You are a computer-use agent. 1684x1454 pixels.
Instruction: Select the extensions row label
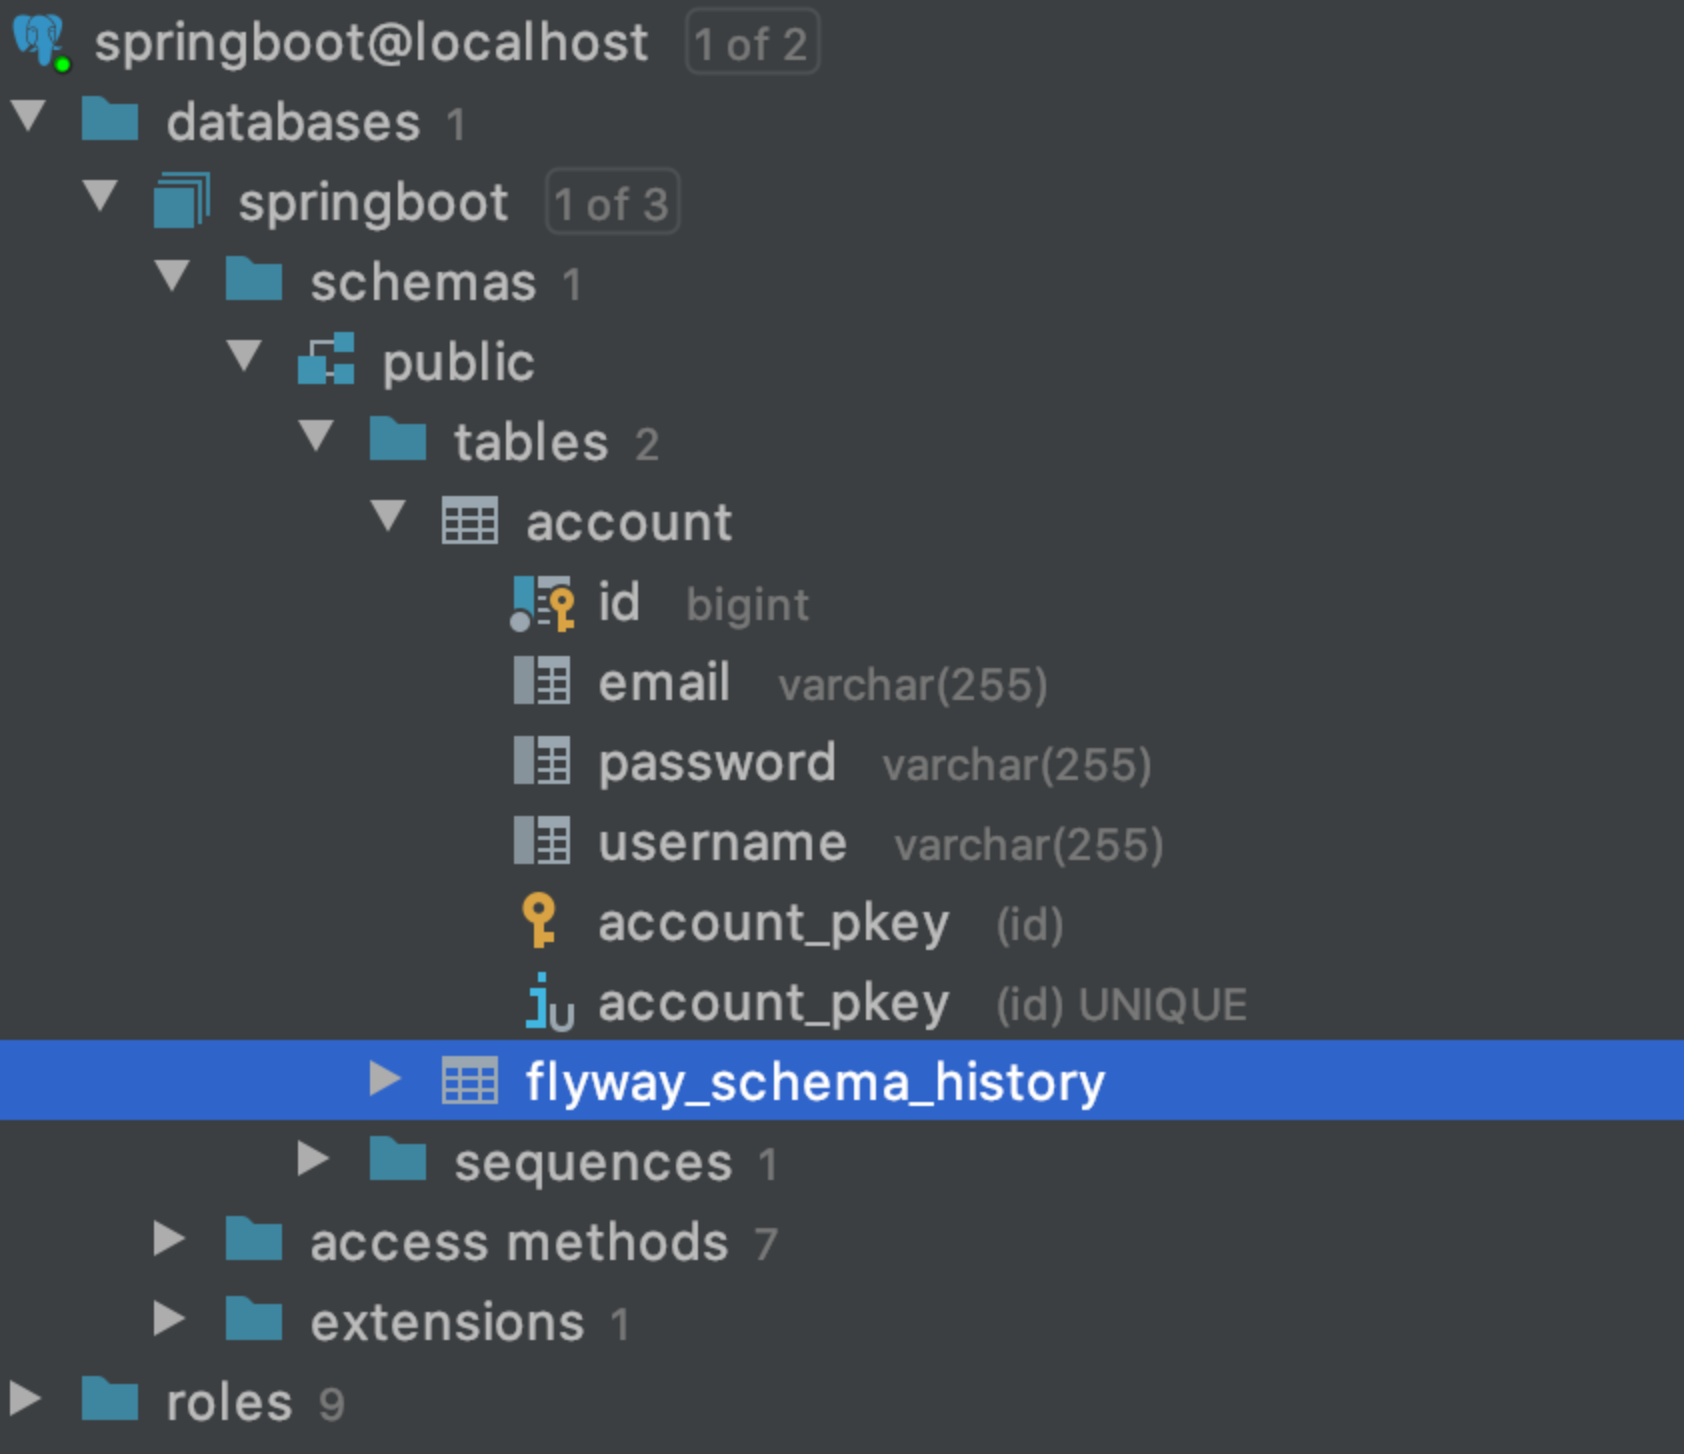(x=447, y=1323)
